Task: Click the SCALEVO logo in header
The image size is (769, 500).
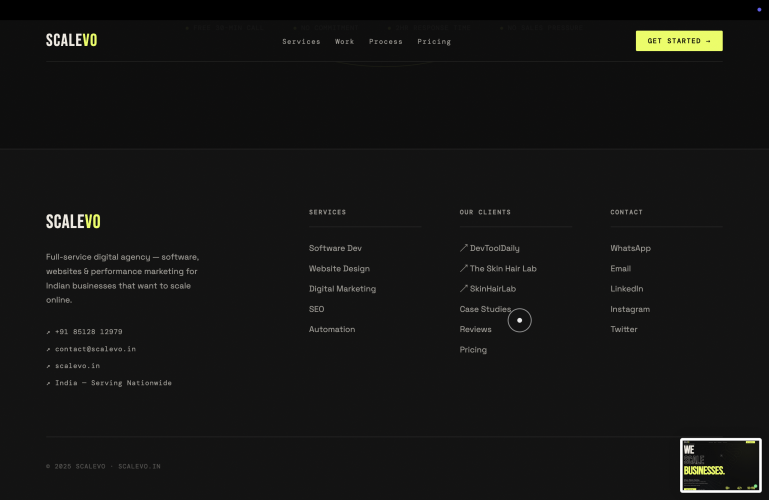Action: click(x=72, y=40)
